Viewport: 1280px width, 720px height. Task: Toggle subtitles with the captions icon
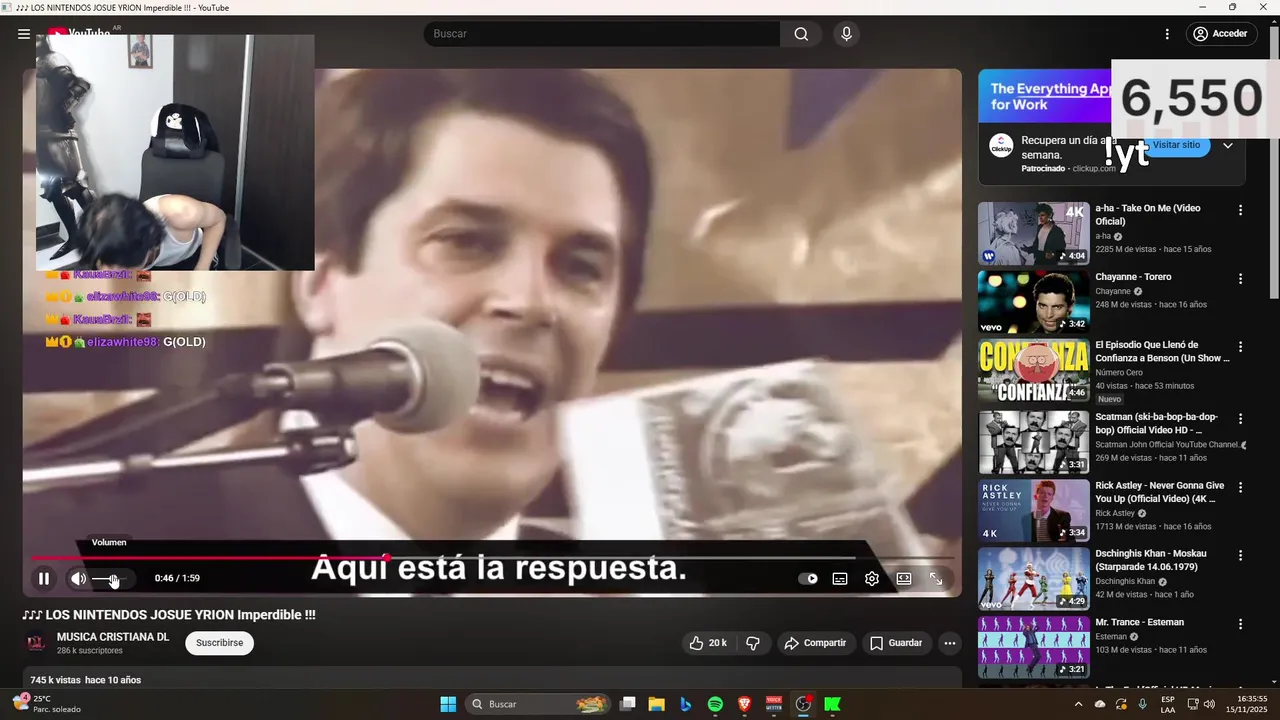point(840,578)
